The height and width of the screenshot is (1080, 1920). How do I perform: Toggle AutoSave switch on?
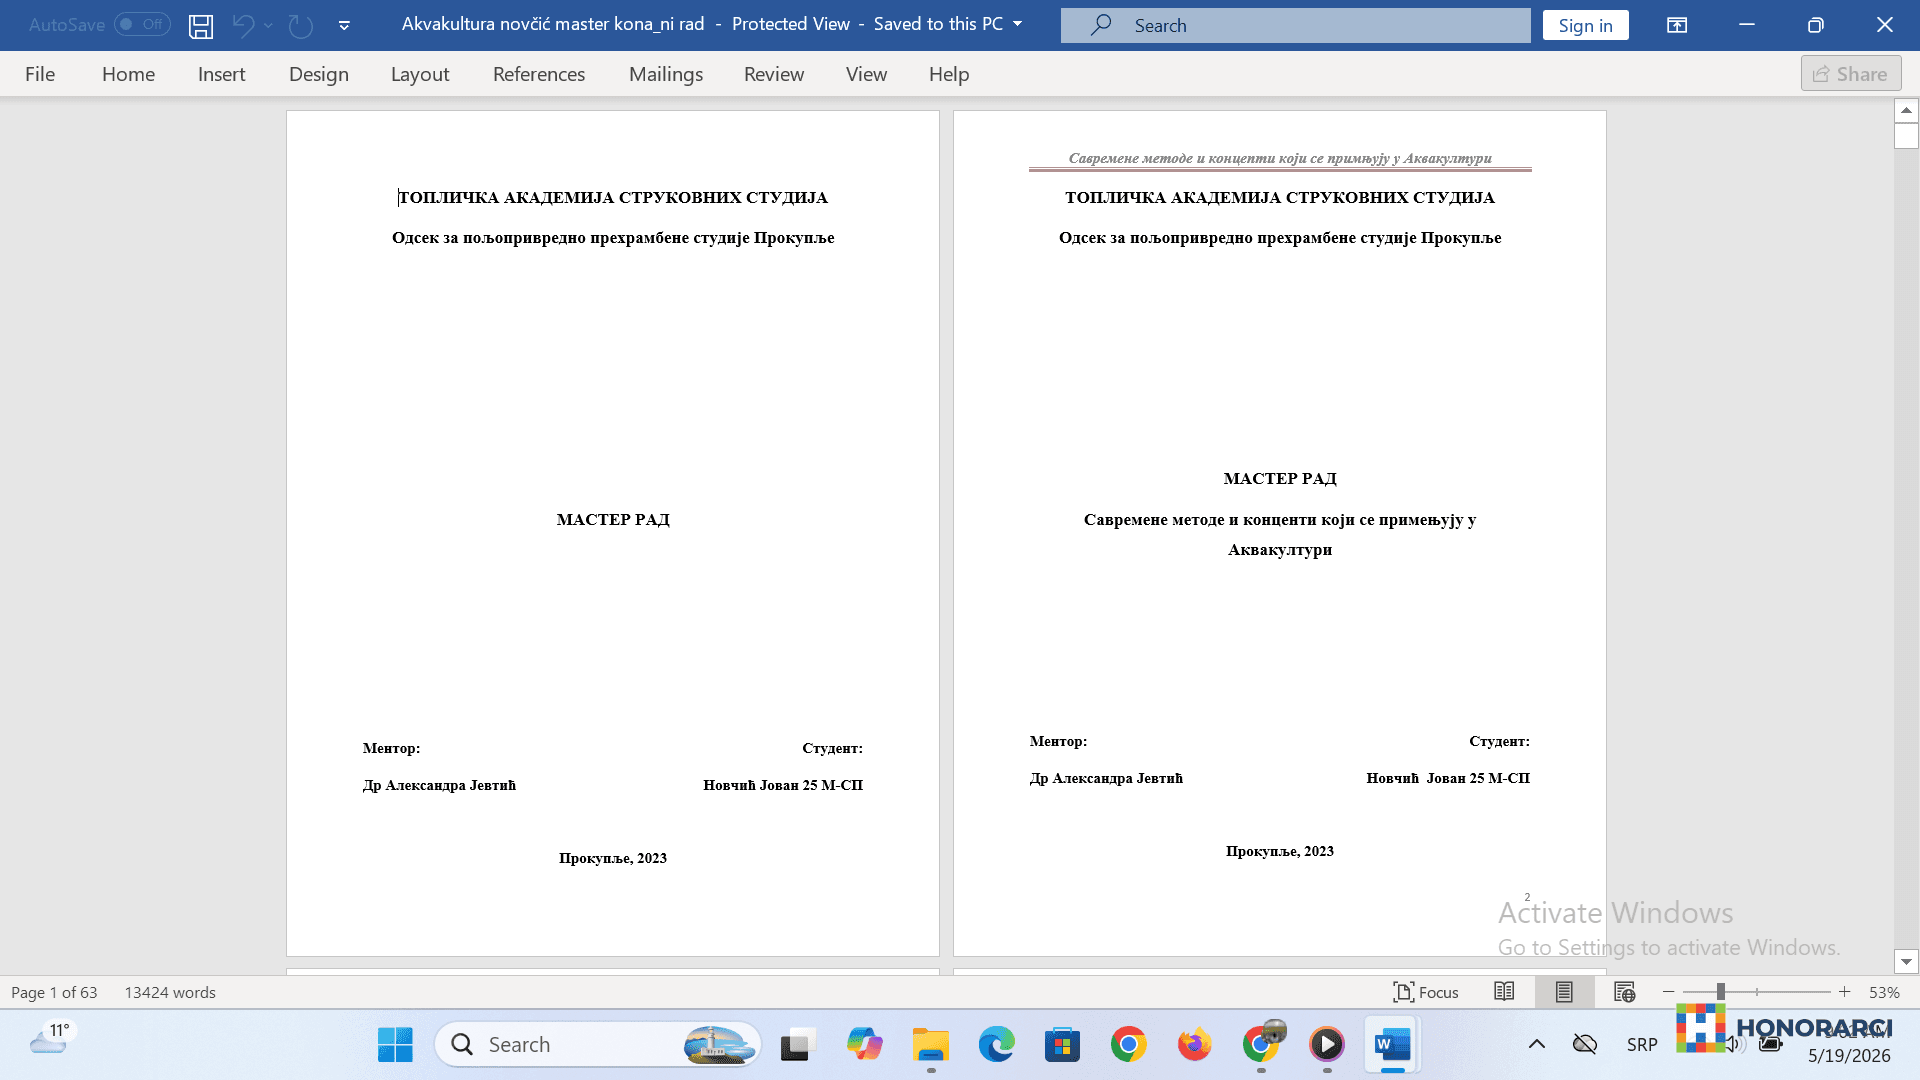point(142,24)
